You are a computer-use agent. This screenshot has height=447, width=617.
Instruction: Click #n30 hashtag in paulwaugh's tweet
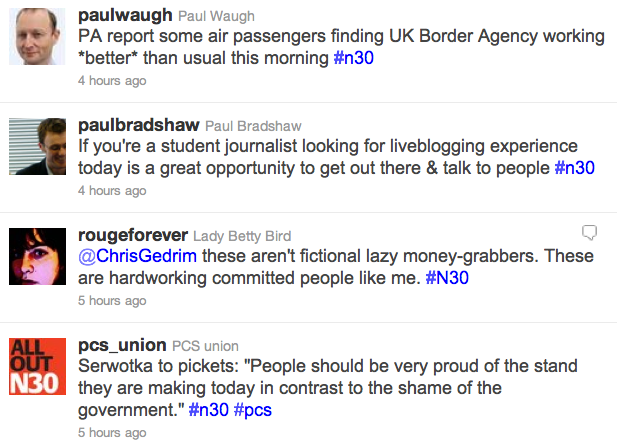click(x=356, y=59)
